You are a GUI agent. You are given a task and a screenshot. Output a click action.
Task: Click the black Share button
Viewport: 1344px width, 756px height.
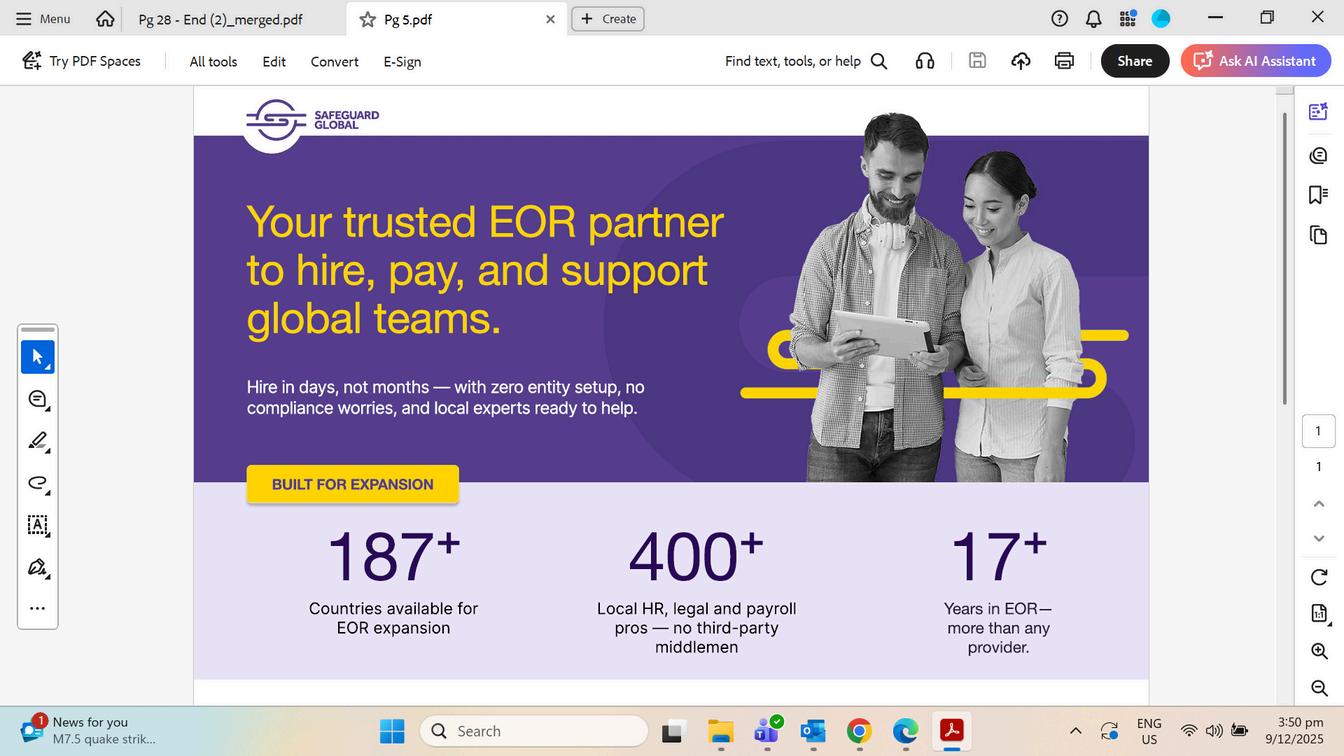coord(1135,61)
